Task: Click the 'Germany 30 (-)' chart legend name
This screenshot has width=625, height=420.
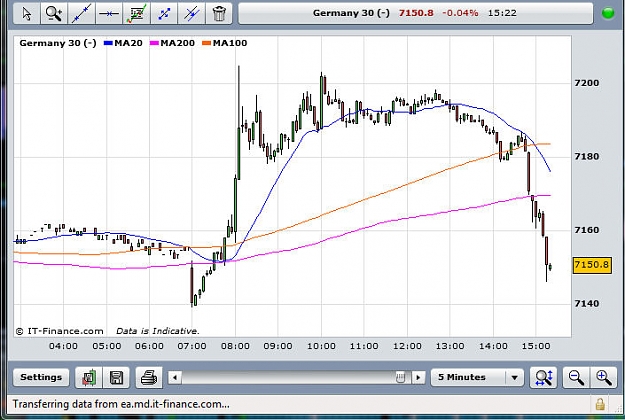Action: (58, 43)
